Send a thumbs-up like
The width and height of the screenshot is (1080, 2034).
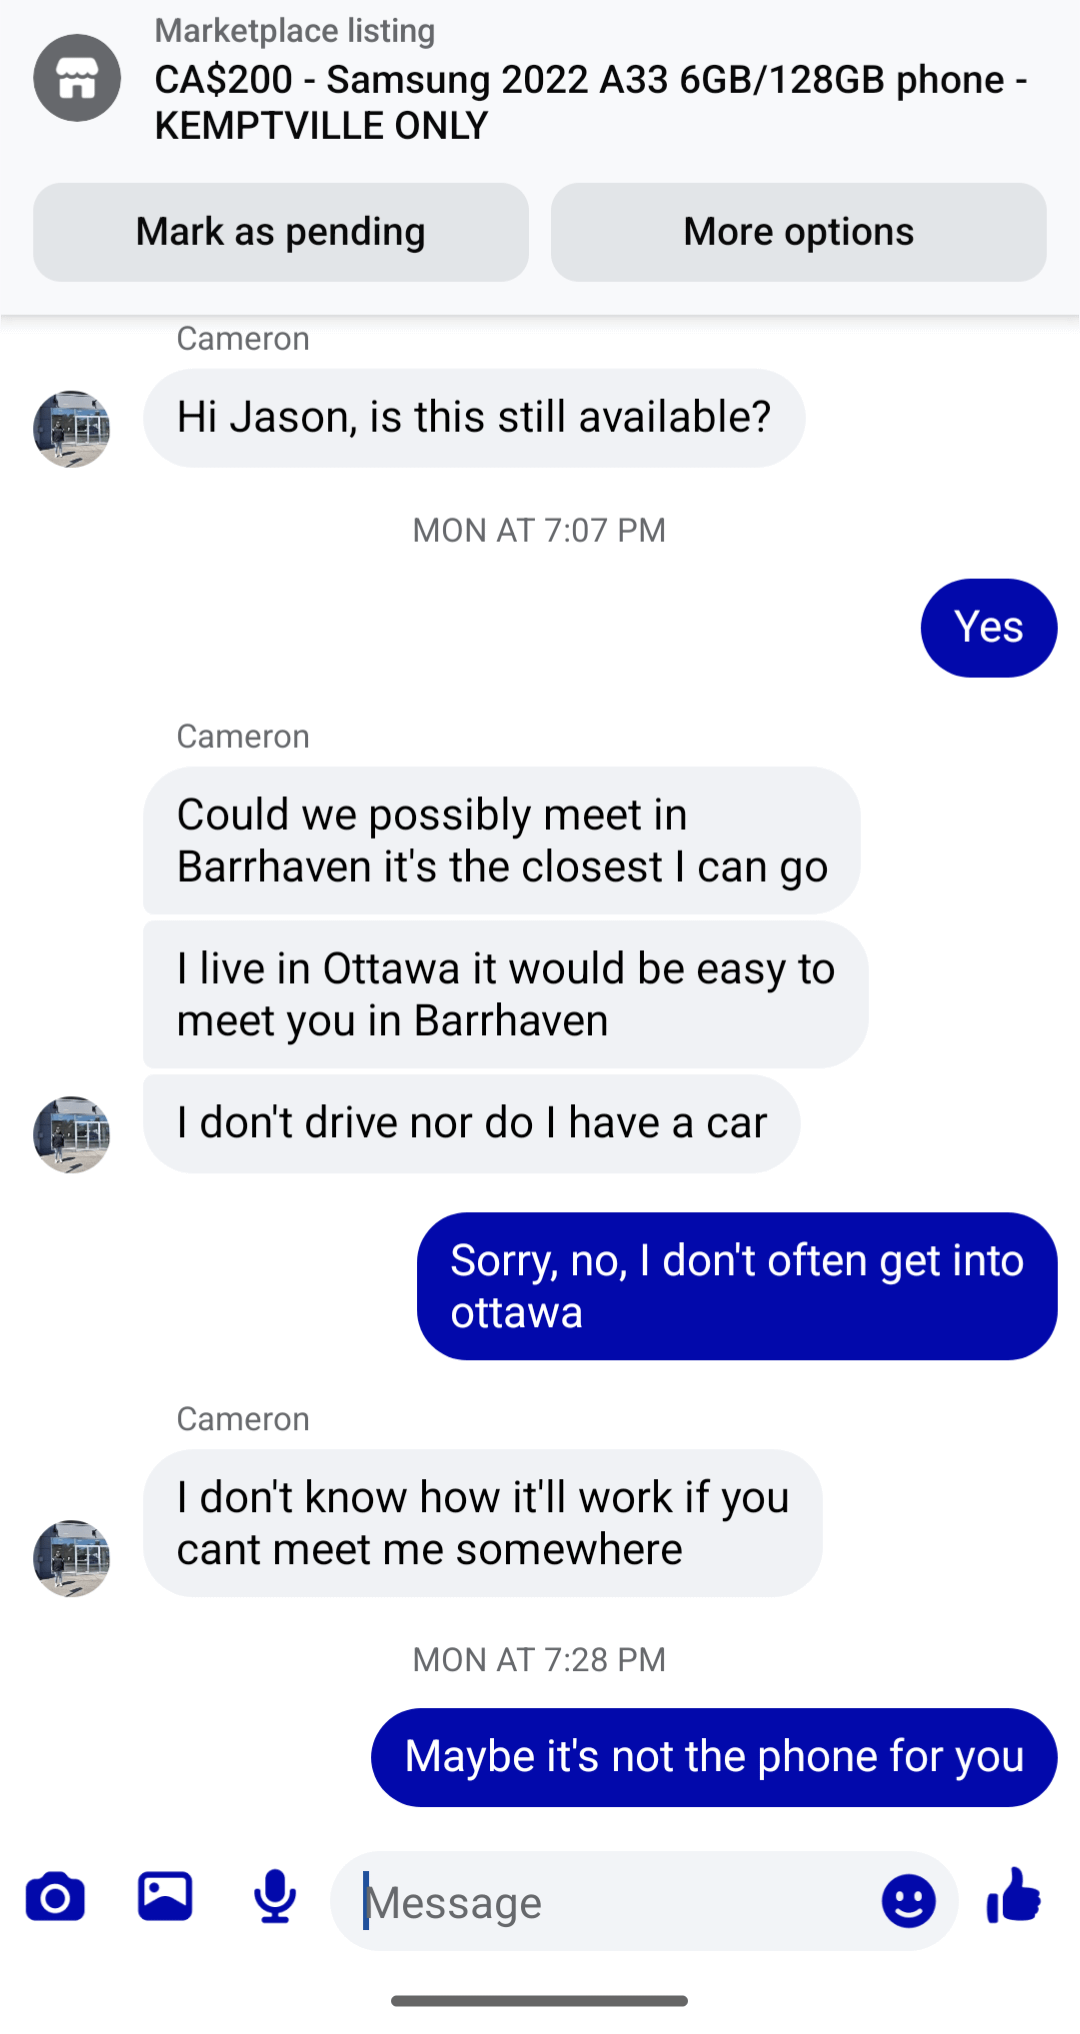pos(1013,1896)
